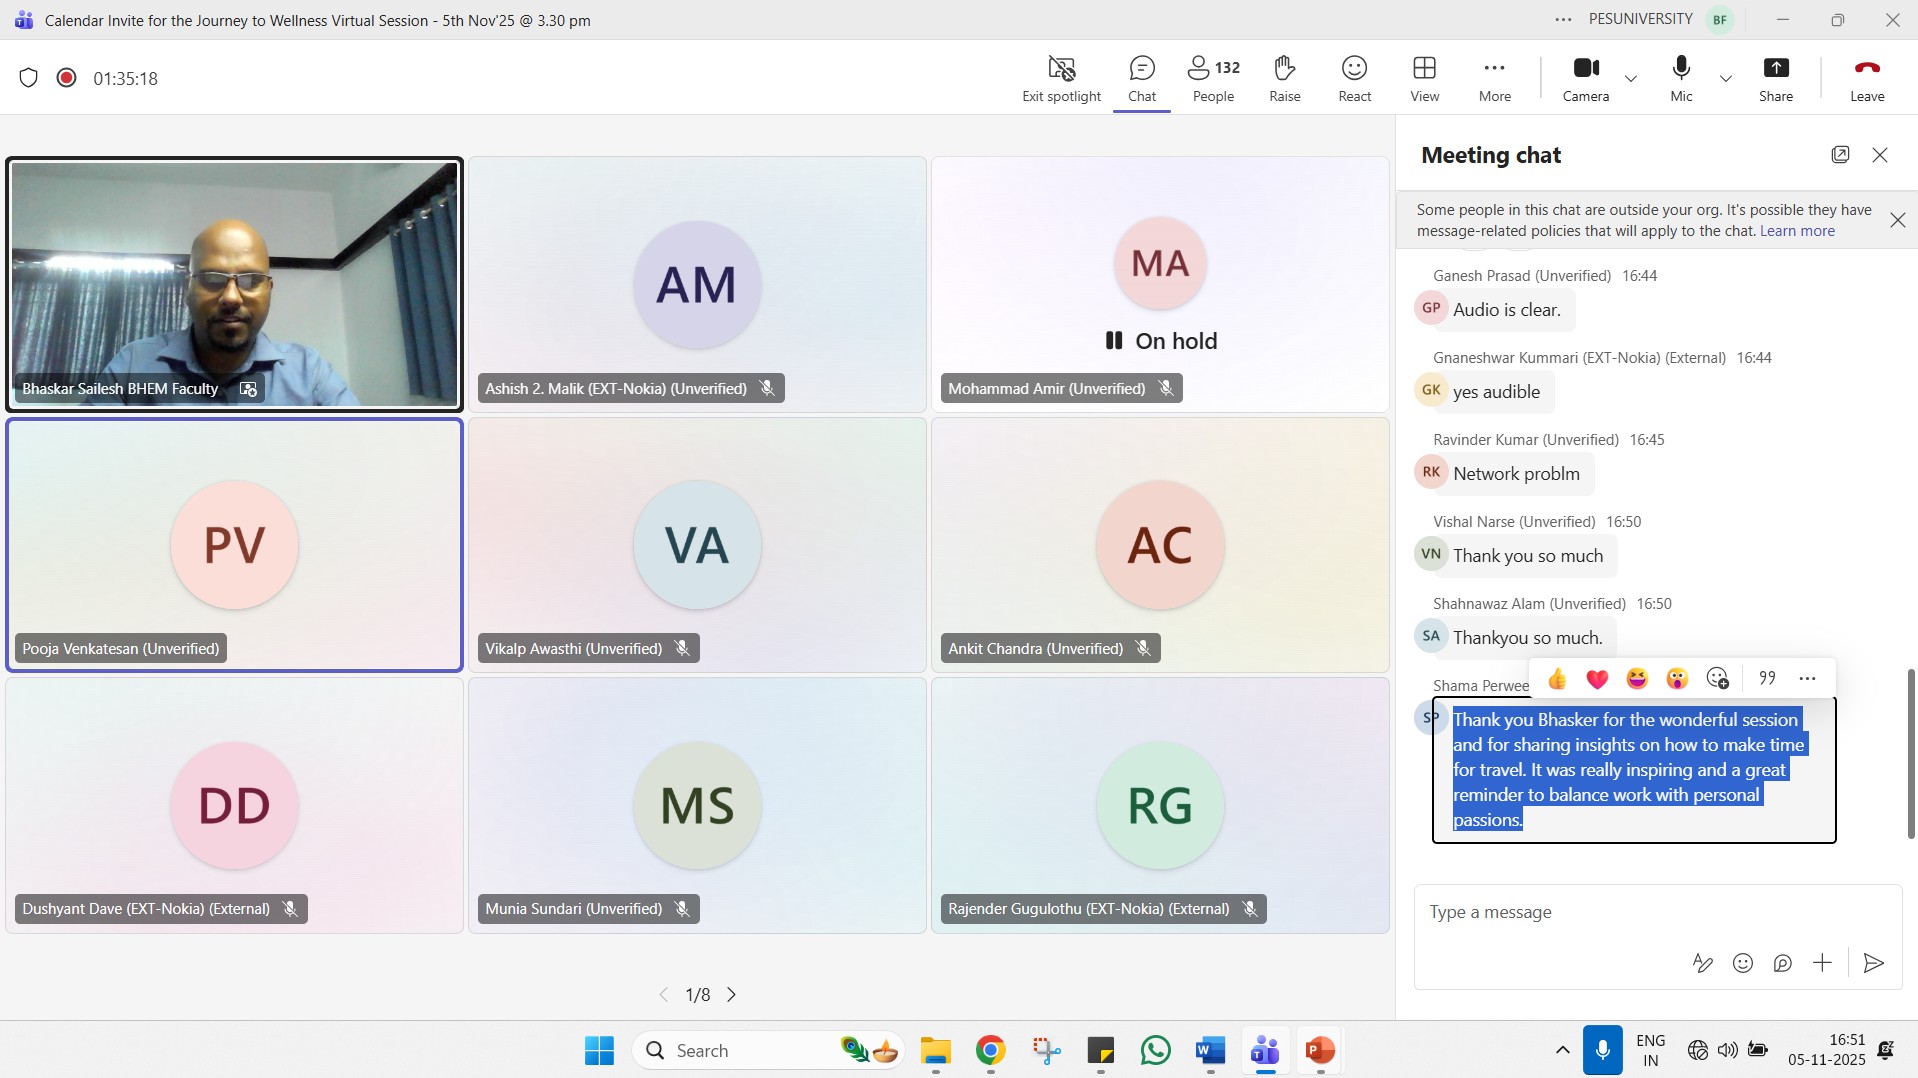This screenshot has height=1078, width=1918.
Task: Open the microphone options chevron
Action: point(1726,78)
